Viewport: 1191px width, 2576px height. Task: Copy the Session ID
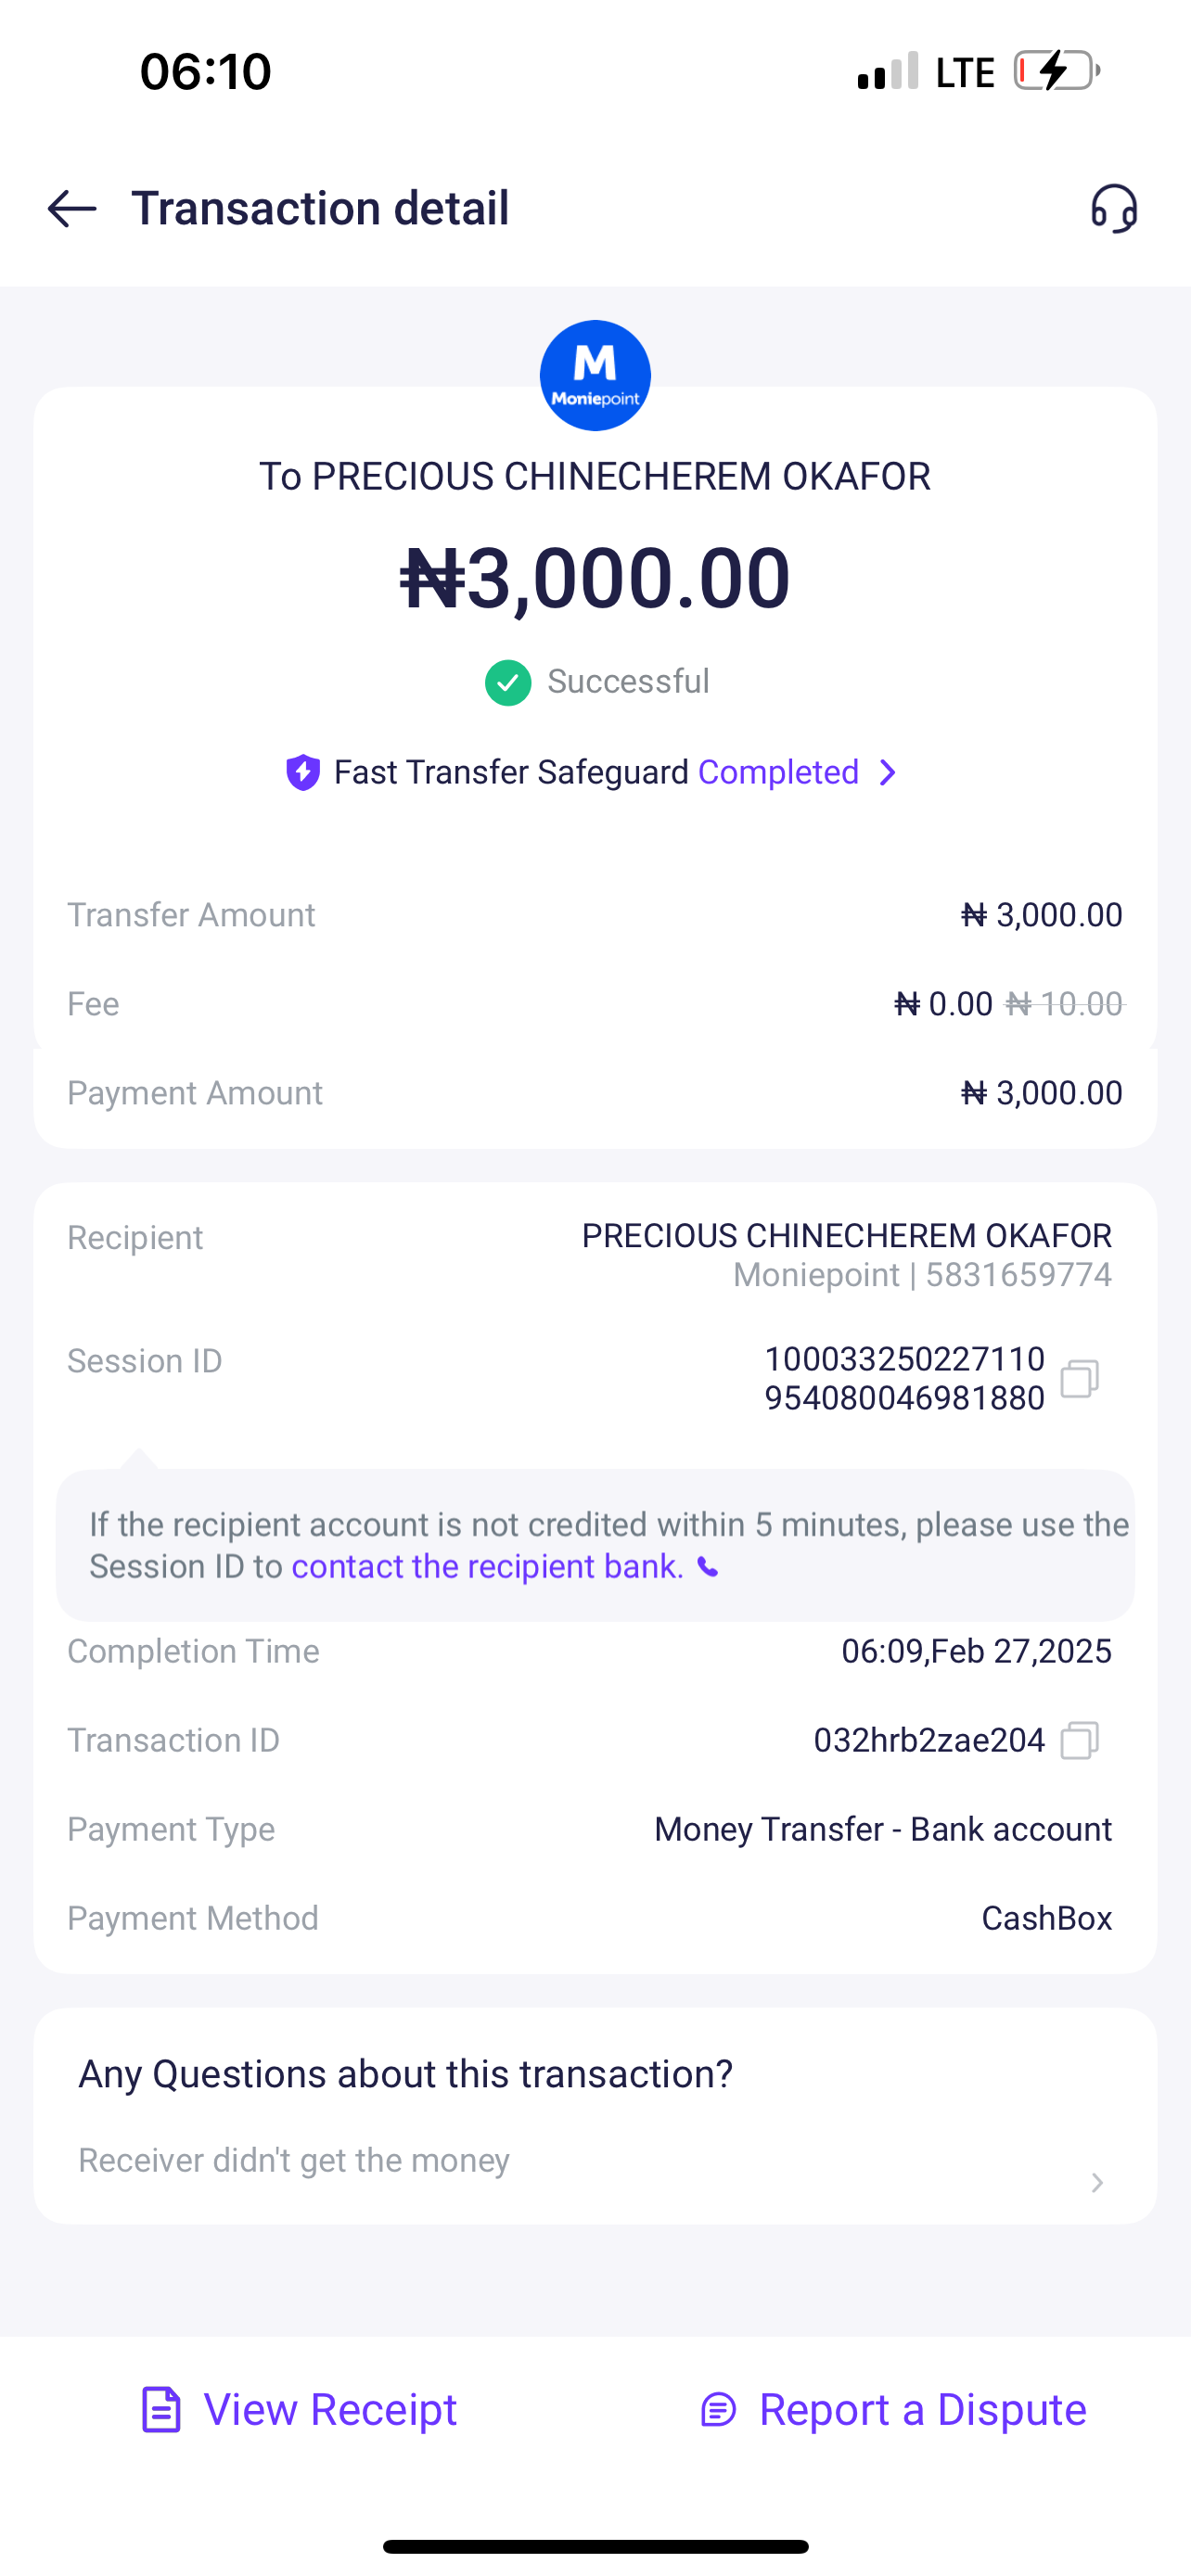pos(1080,1379)
